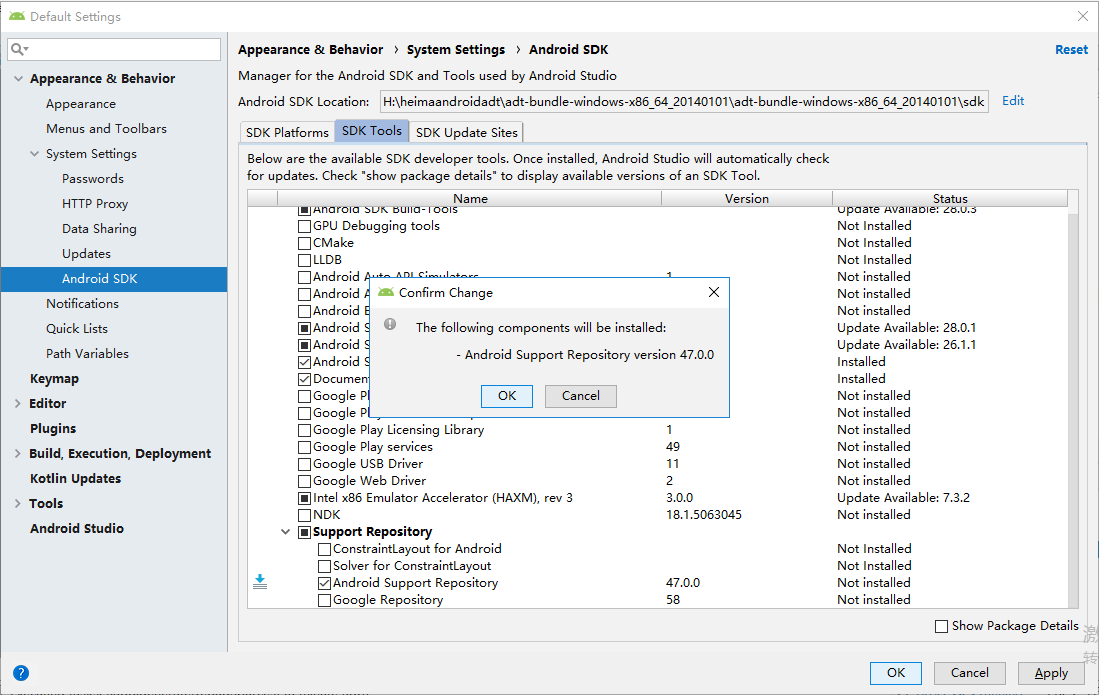Toggle Intel x86 Emulator Accelerator checkbox
Viewport: 1099px width, 695px height.
(304, 498)
